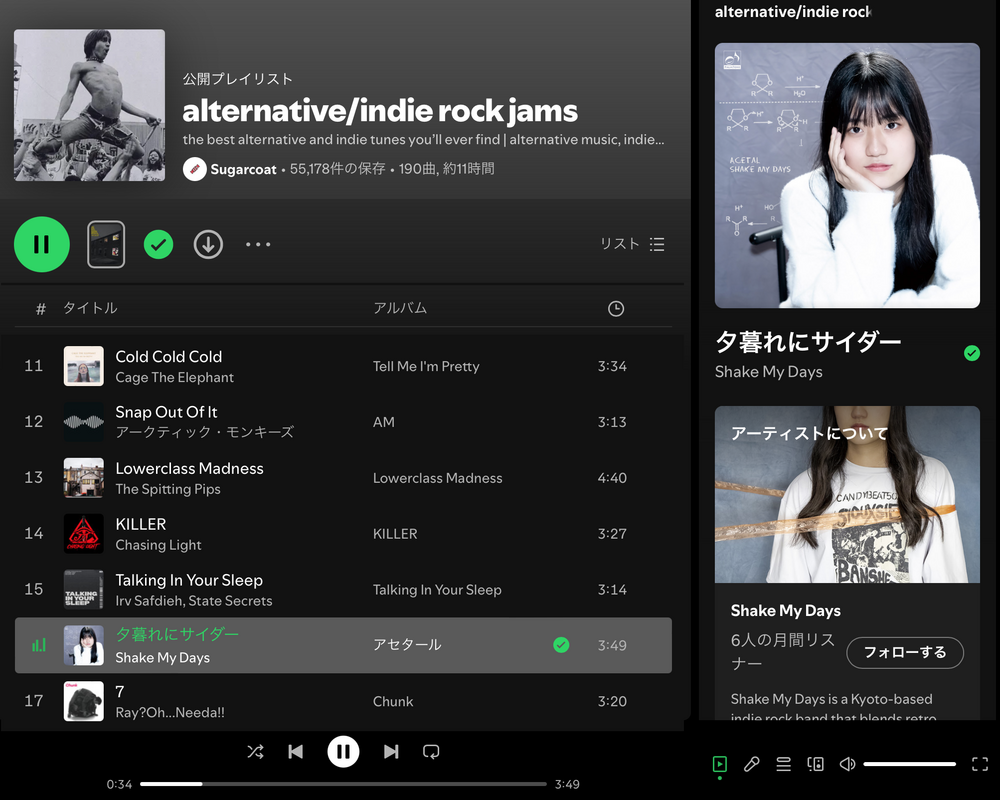
Task: Select the track 17 title 7
Action: 120,692
